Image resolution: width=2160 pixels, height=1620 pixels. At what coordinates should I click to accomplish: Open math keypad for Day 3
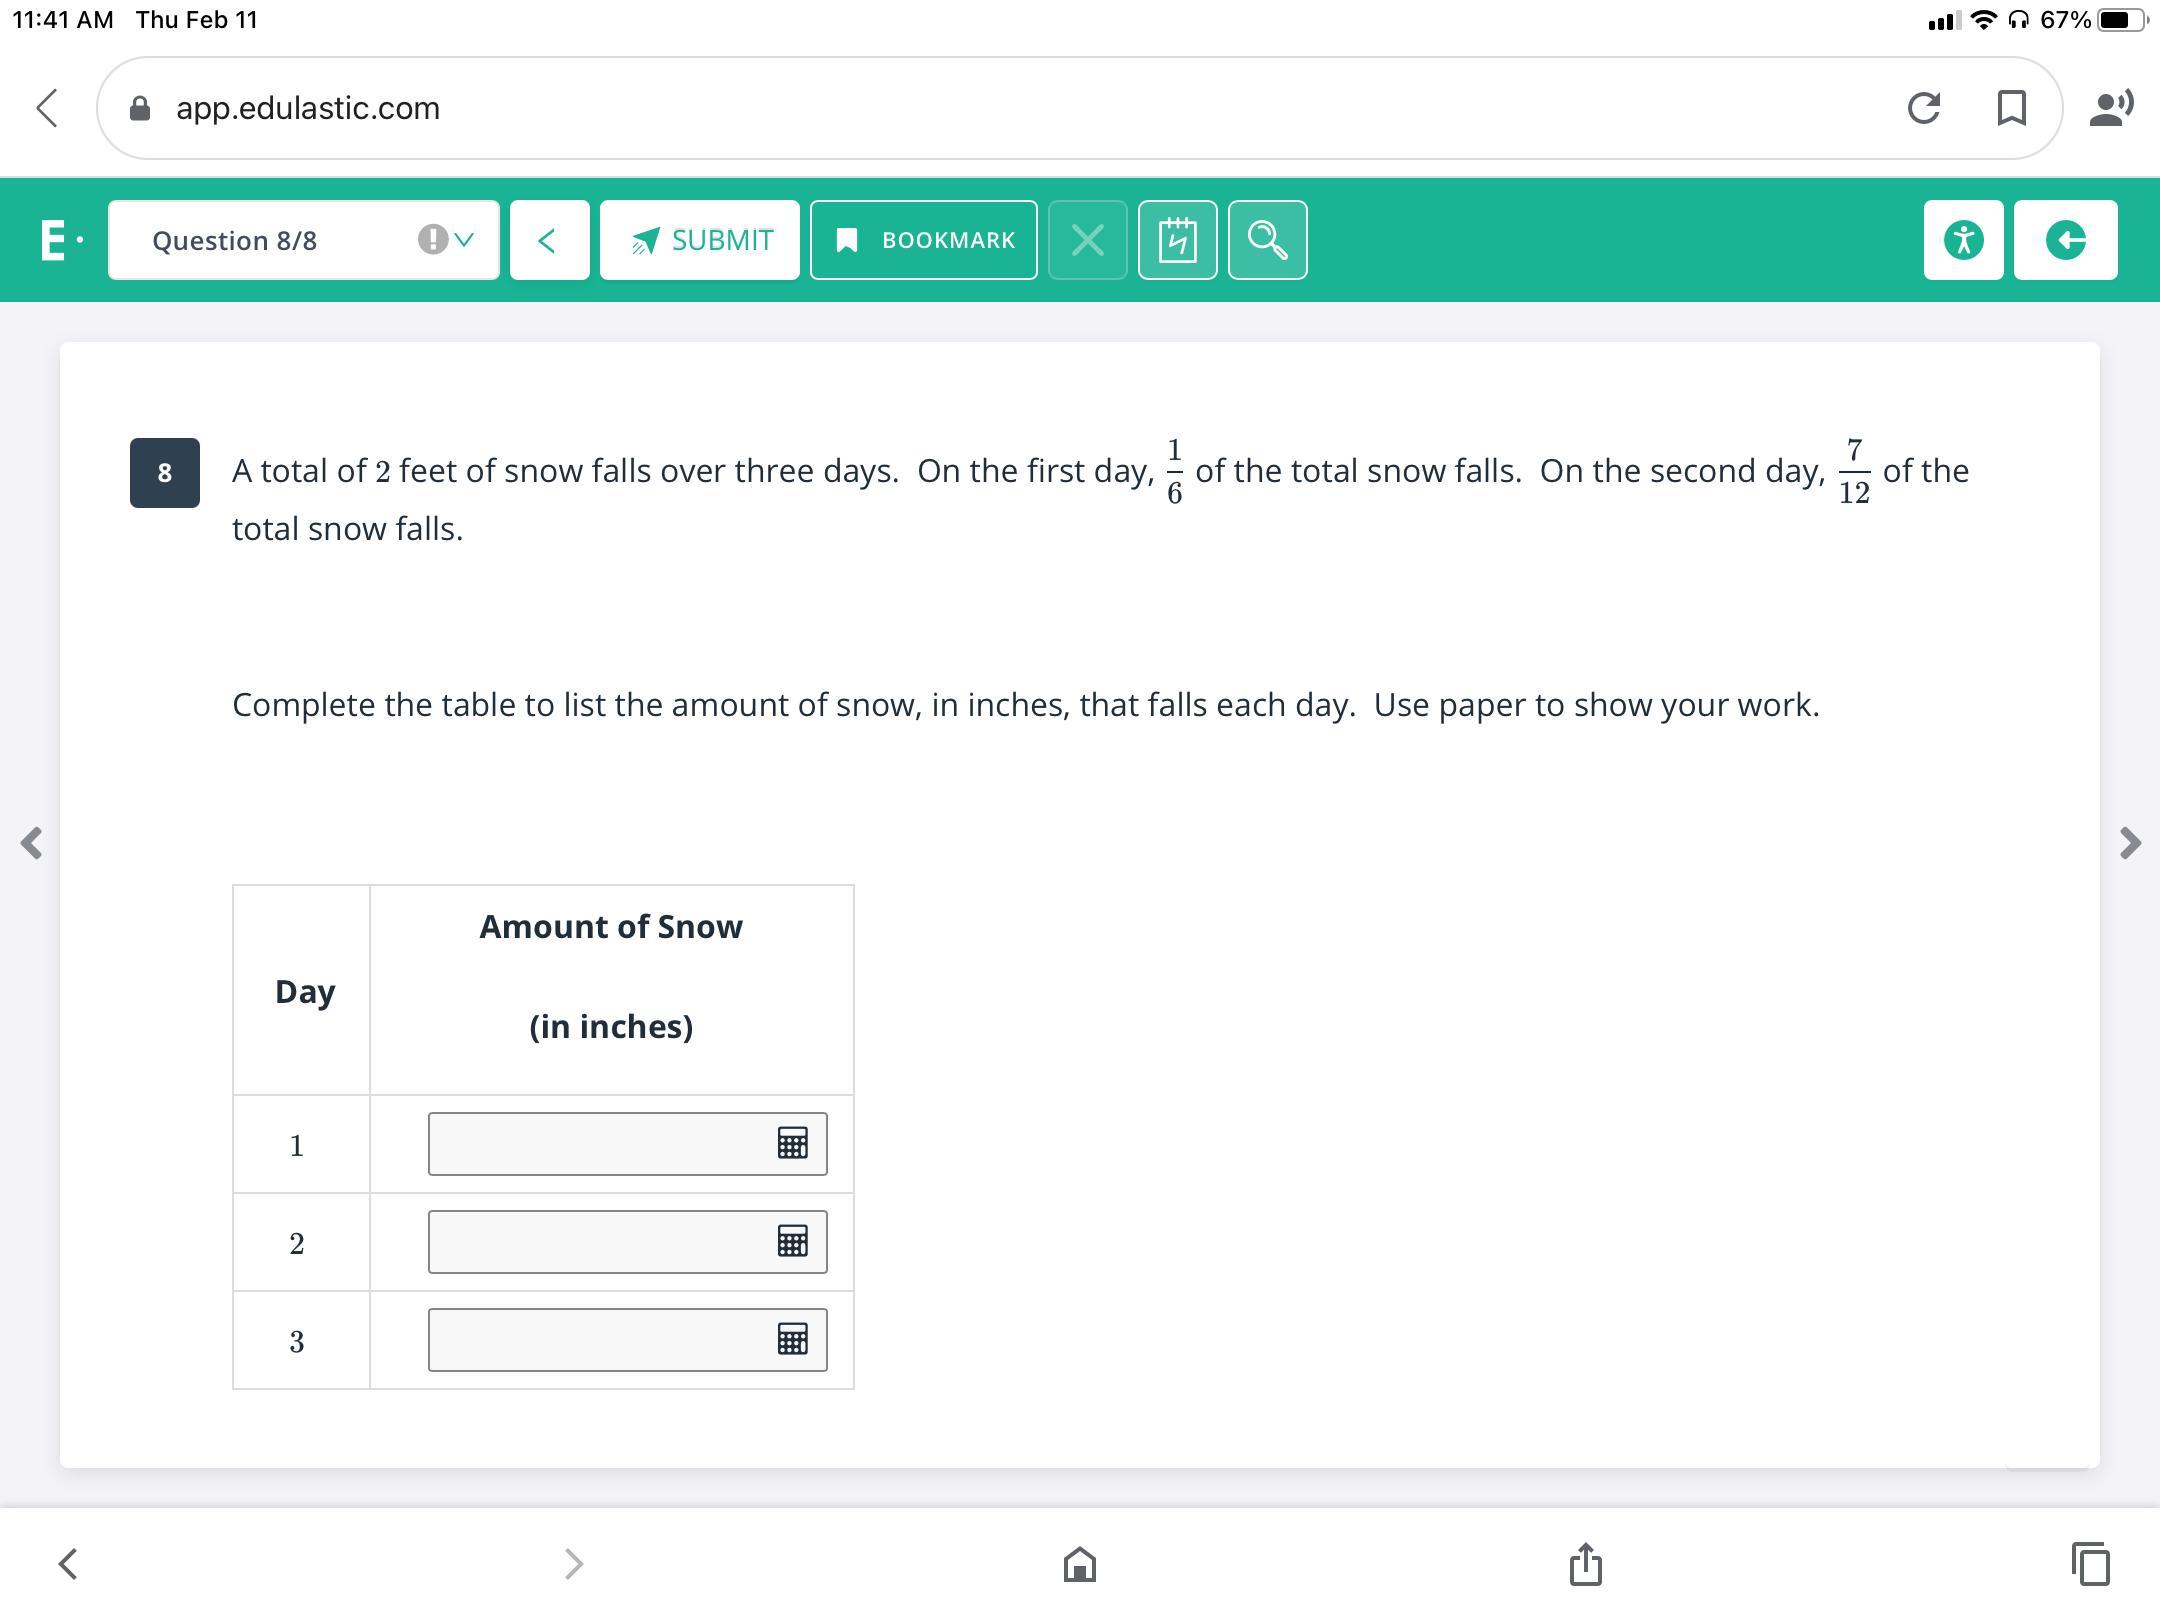792,1339
